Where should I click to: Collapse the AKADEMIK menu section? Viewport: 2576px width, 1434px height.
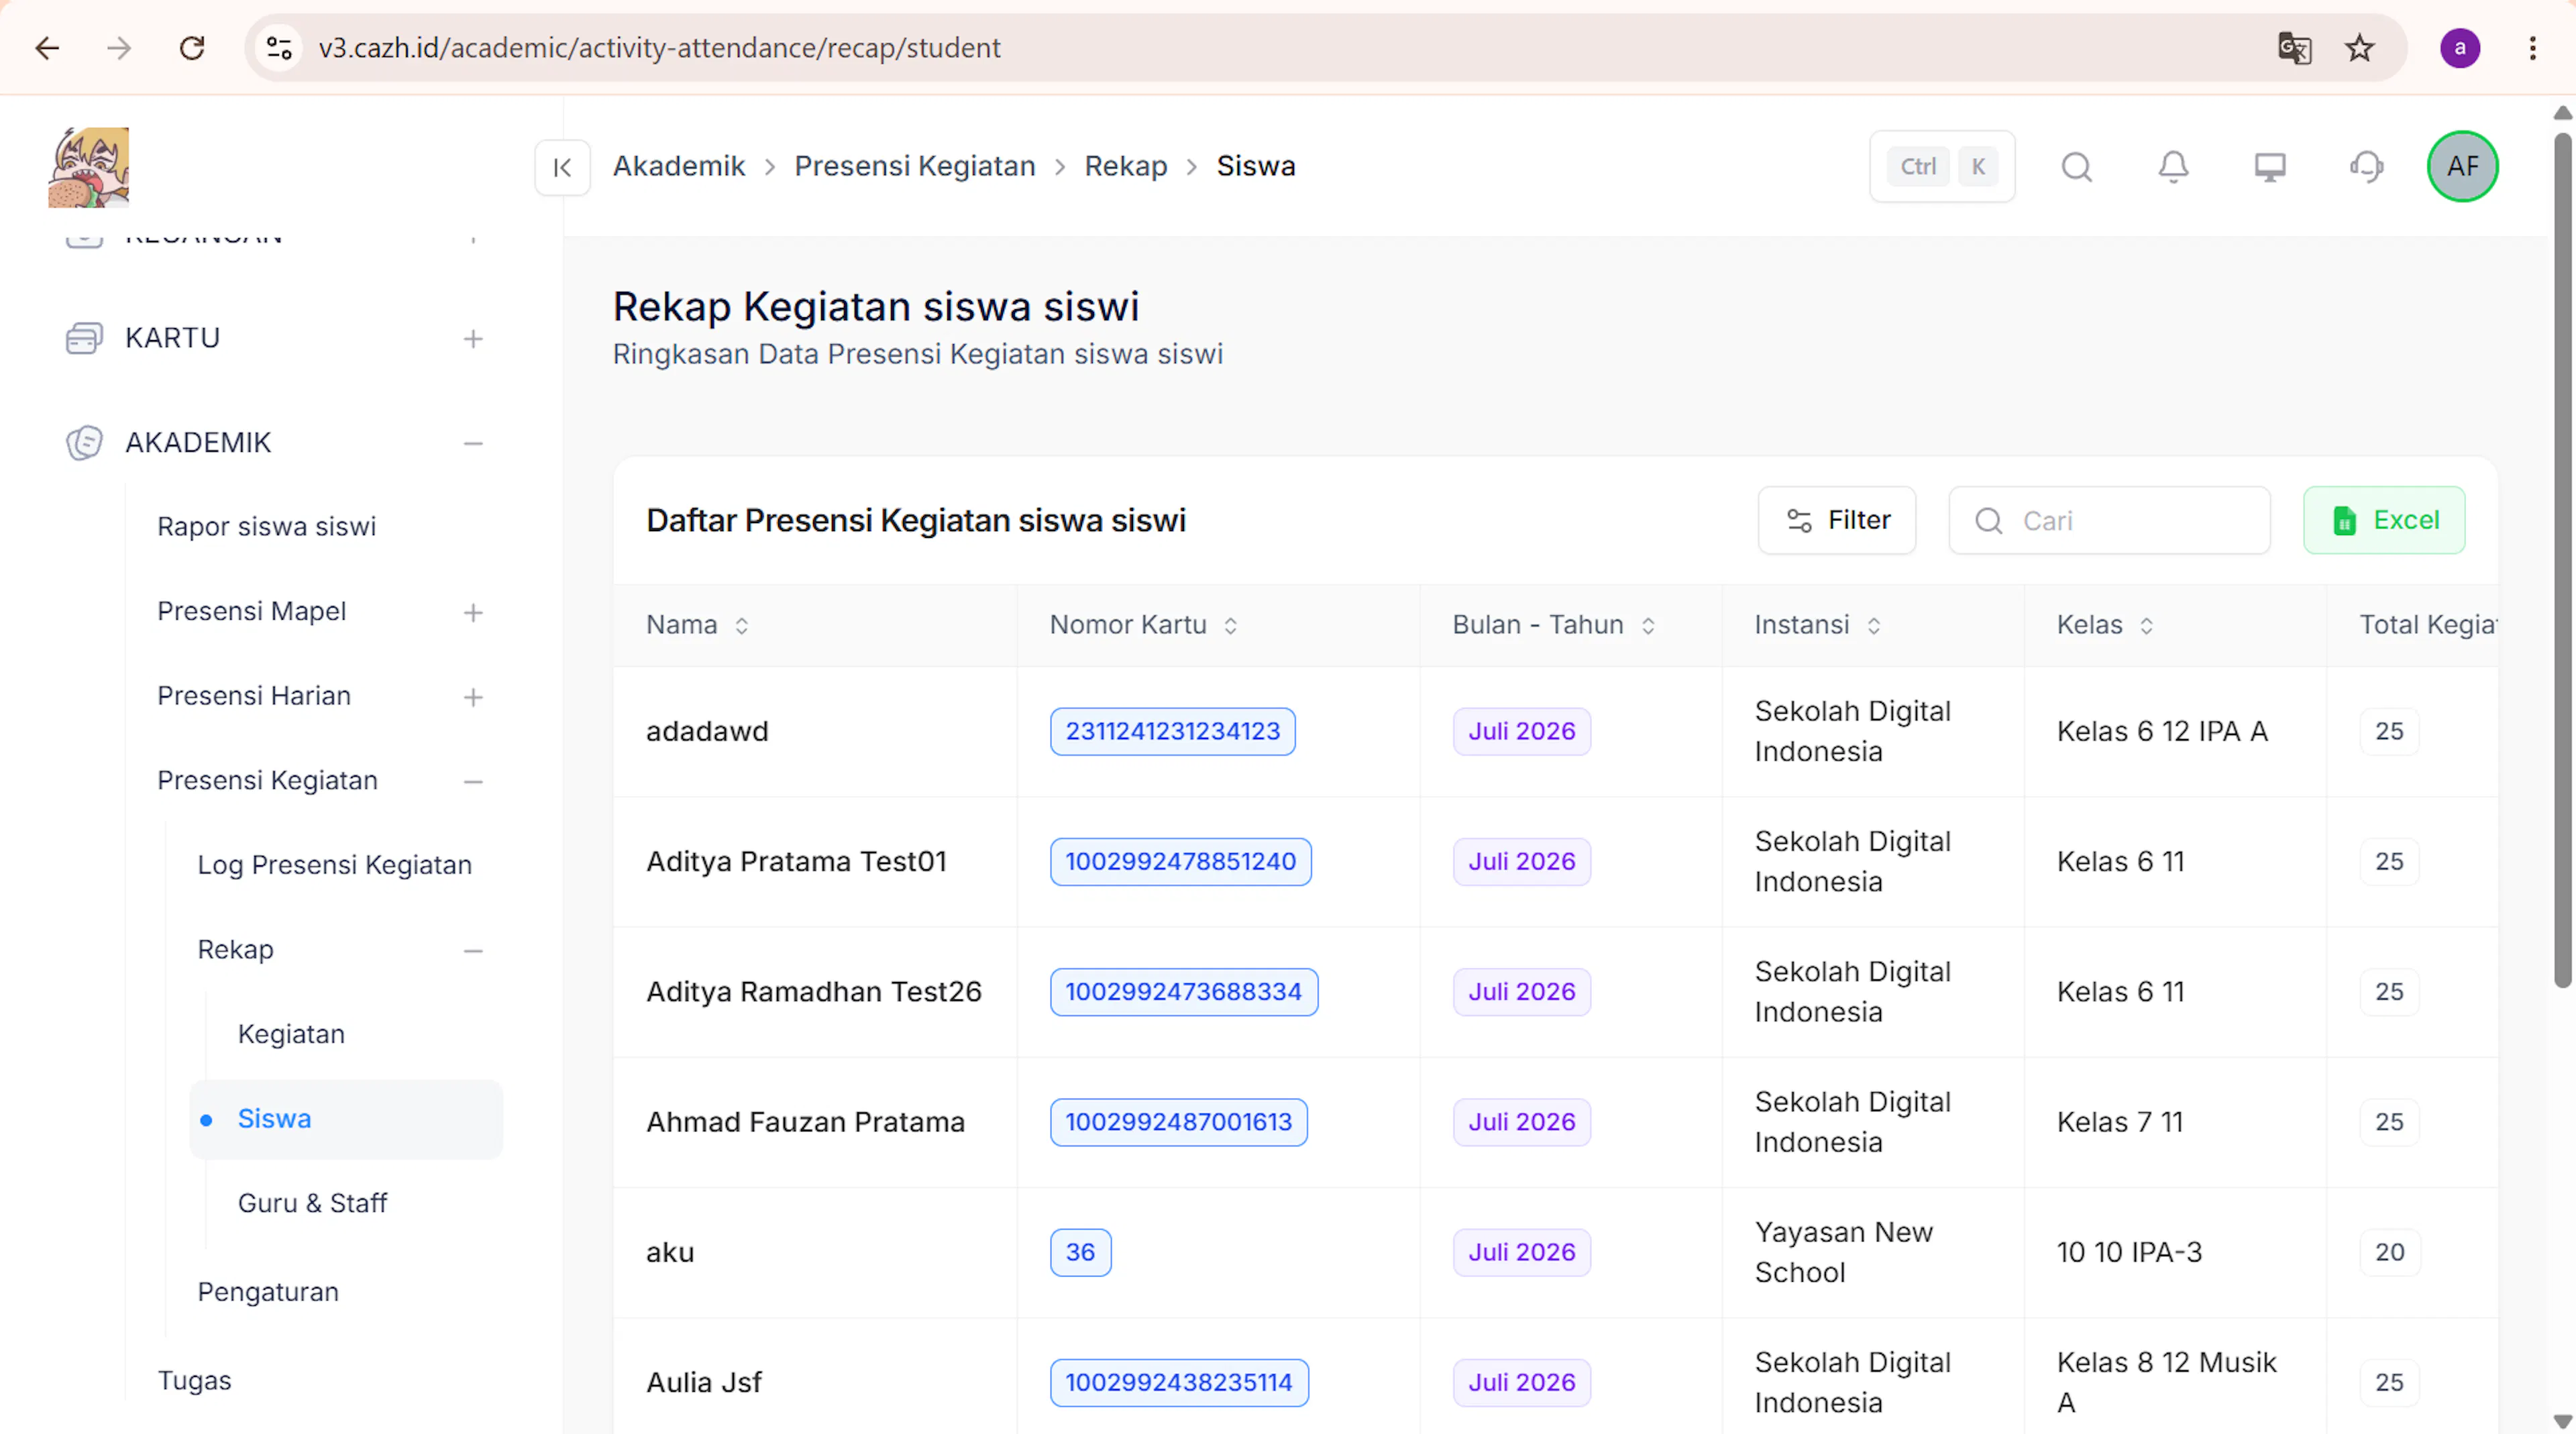pyautogui.click(x=473, y=443)
